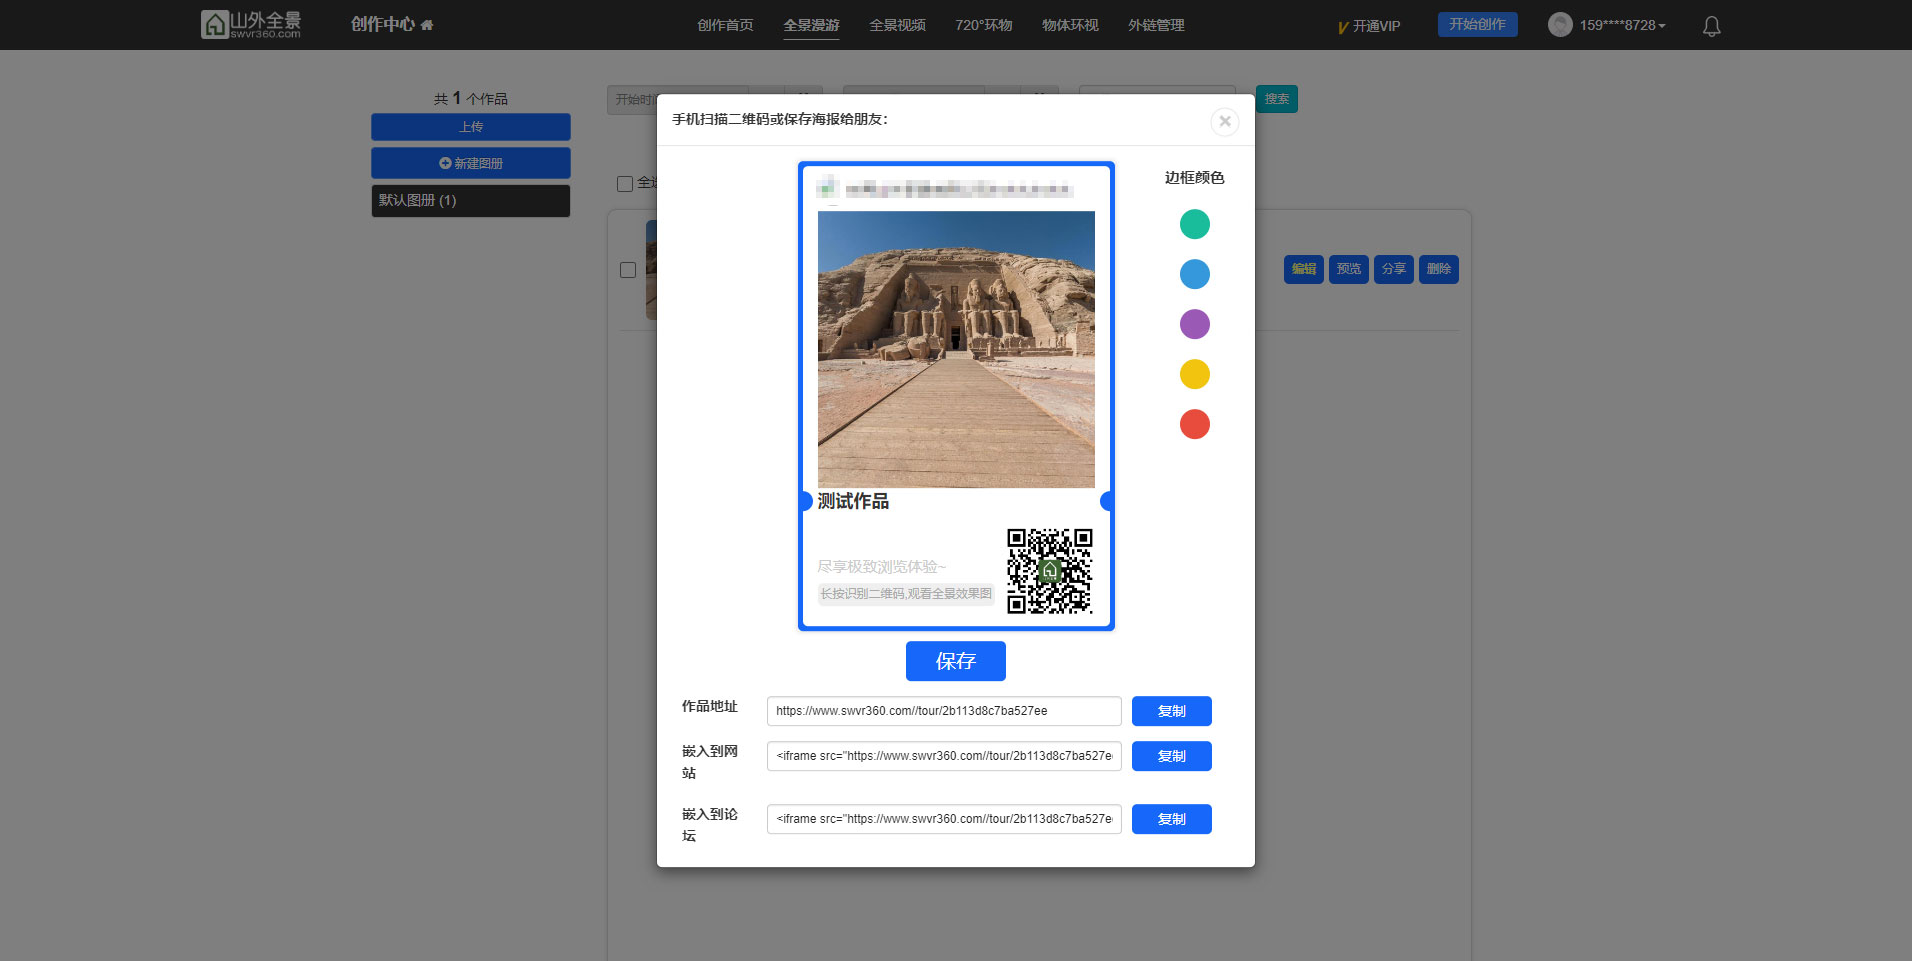1912x961 pixels.
Task: Copy the 作品地址 link
Action: pos(1171,711)
